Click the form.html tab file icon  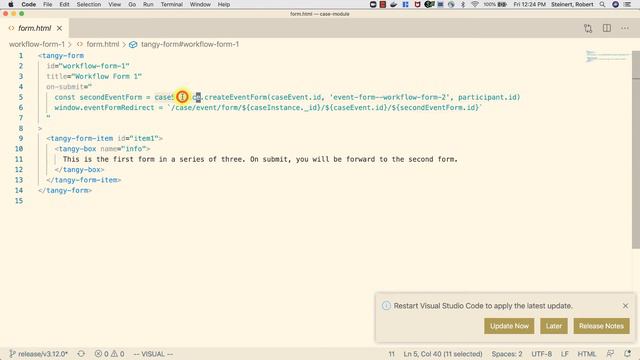11,28
